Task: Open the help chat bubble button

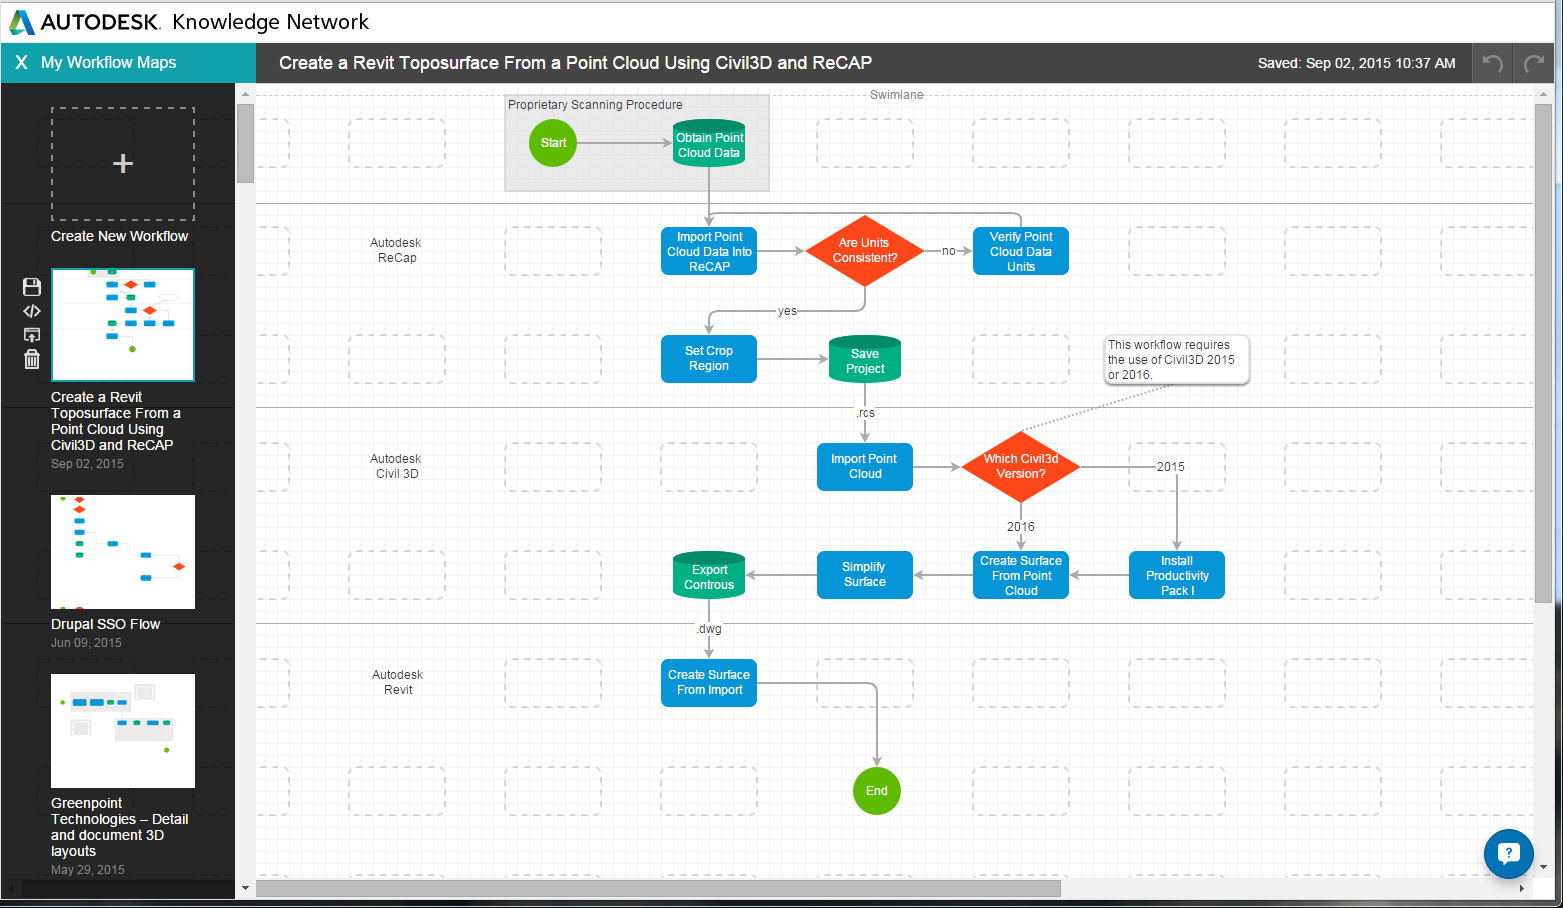Action: (x=1508, y=853)
